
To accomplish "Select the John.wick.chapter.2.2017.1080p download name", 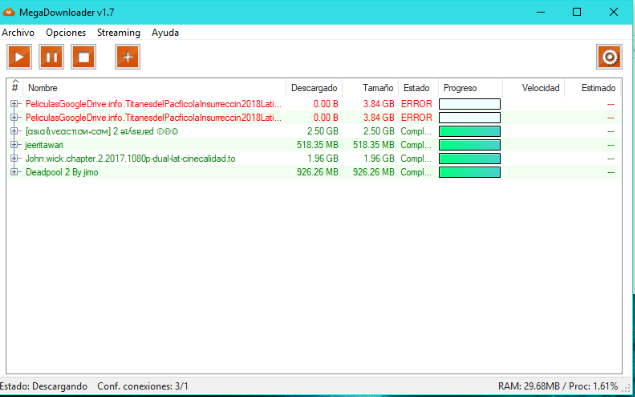I will [130, 159].
